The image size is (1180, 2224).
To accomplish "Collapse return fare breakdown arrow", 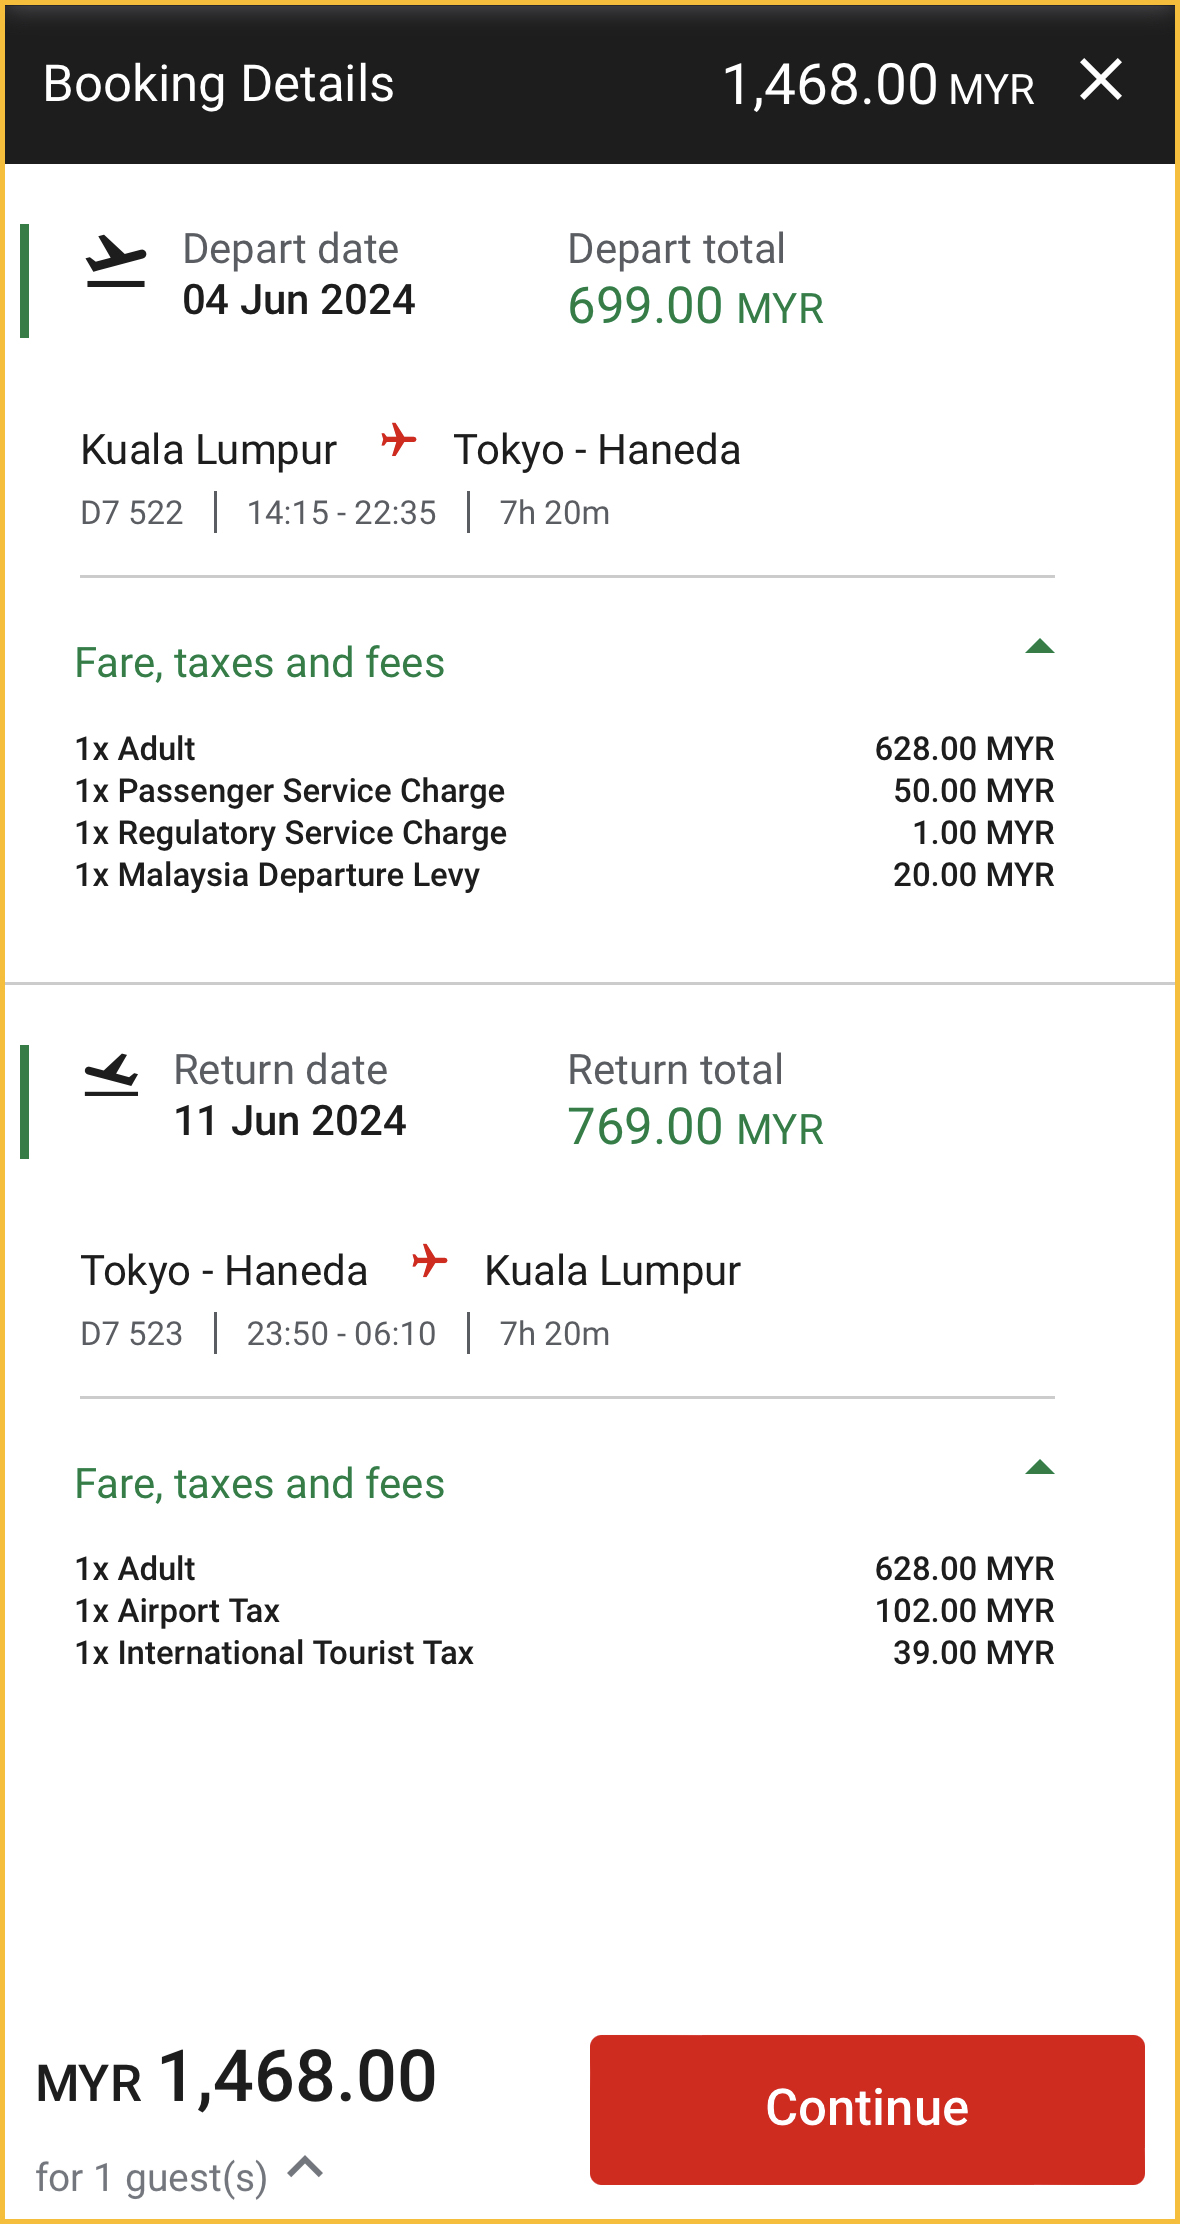I will (x=1039, y=1468).
